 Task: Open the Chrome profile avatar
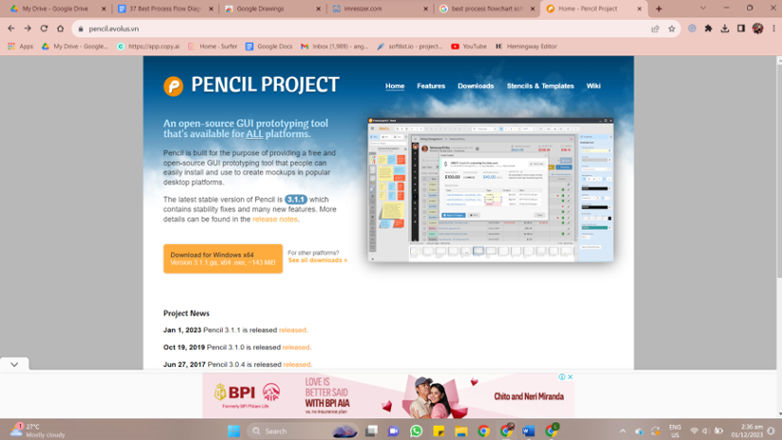(758, 29)
